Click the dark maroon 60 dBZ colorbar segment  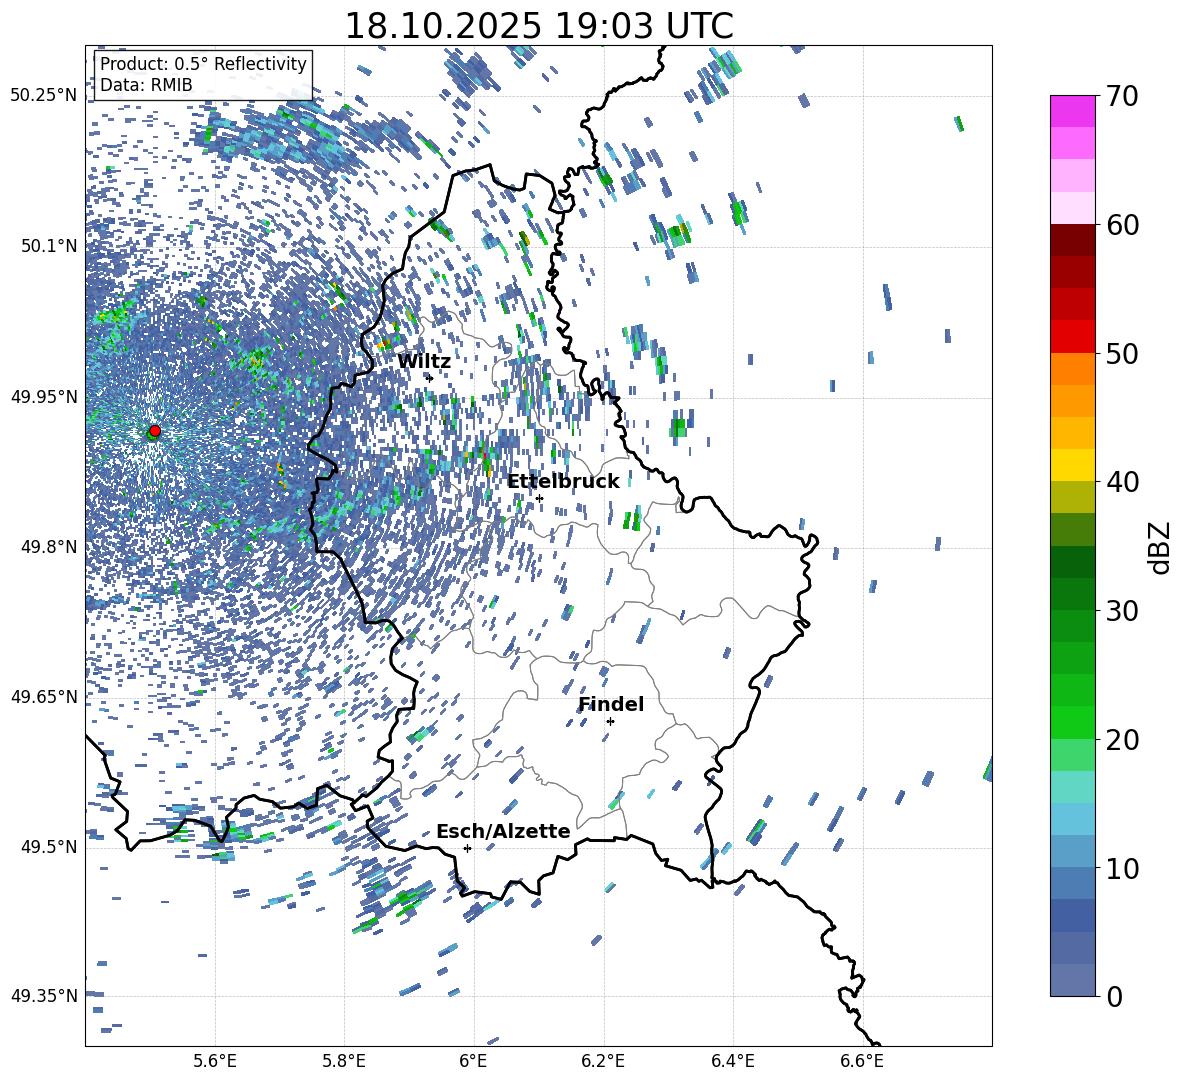tap(1072, 240)
